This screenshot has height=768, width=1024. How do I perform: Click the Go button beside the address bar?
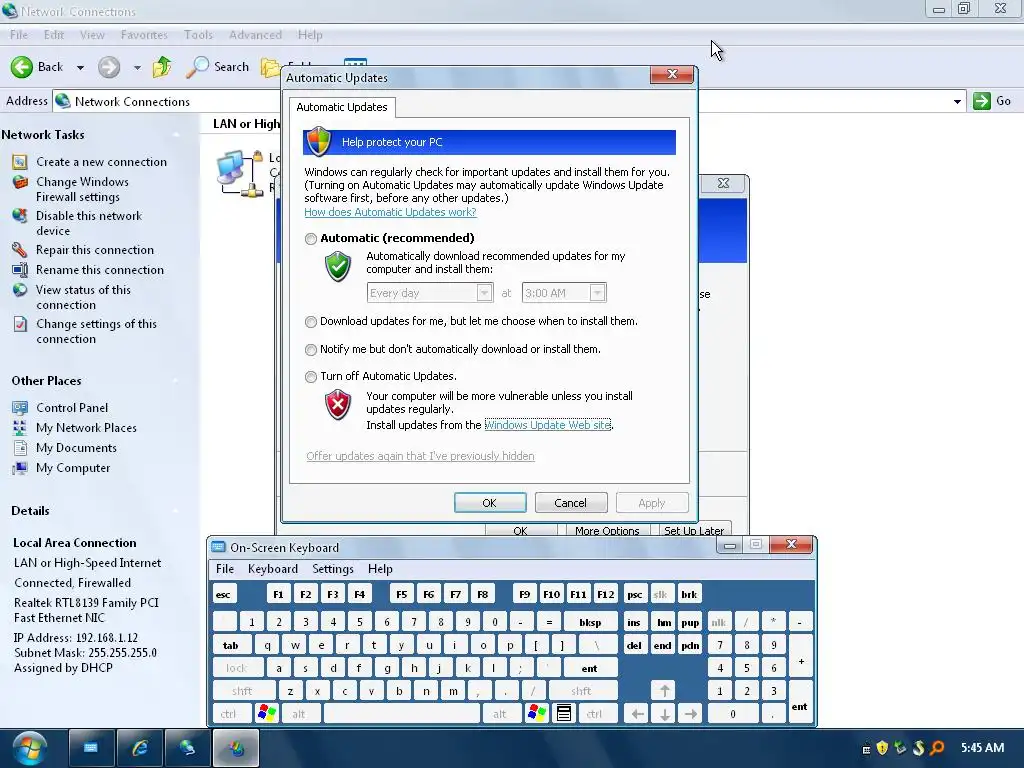[993, 101]
